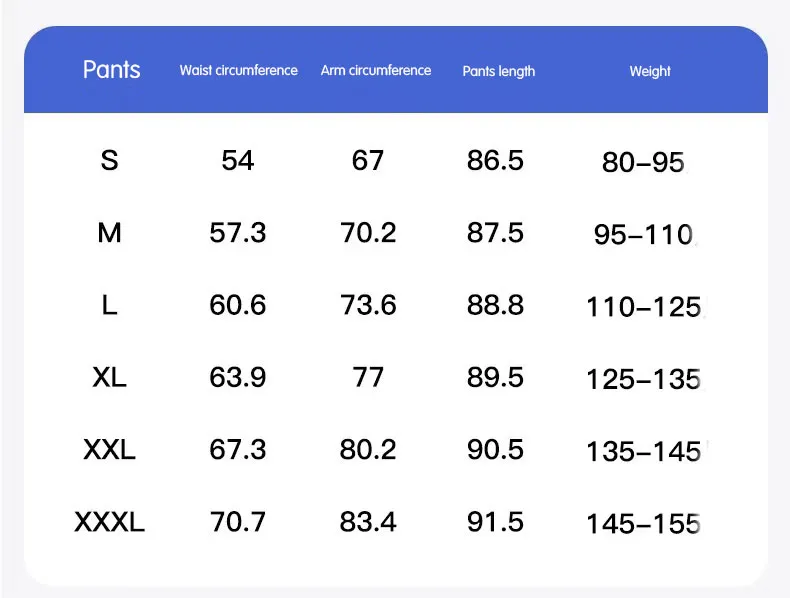Select the XXXL size label
Viewport: 790px width, 598px height.
pyautogui.click(x=109, y=522)
